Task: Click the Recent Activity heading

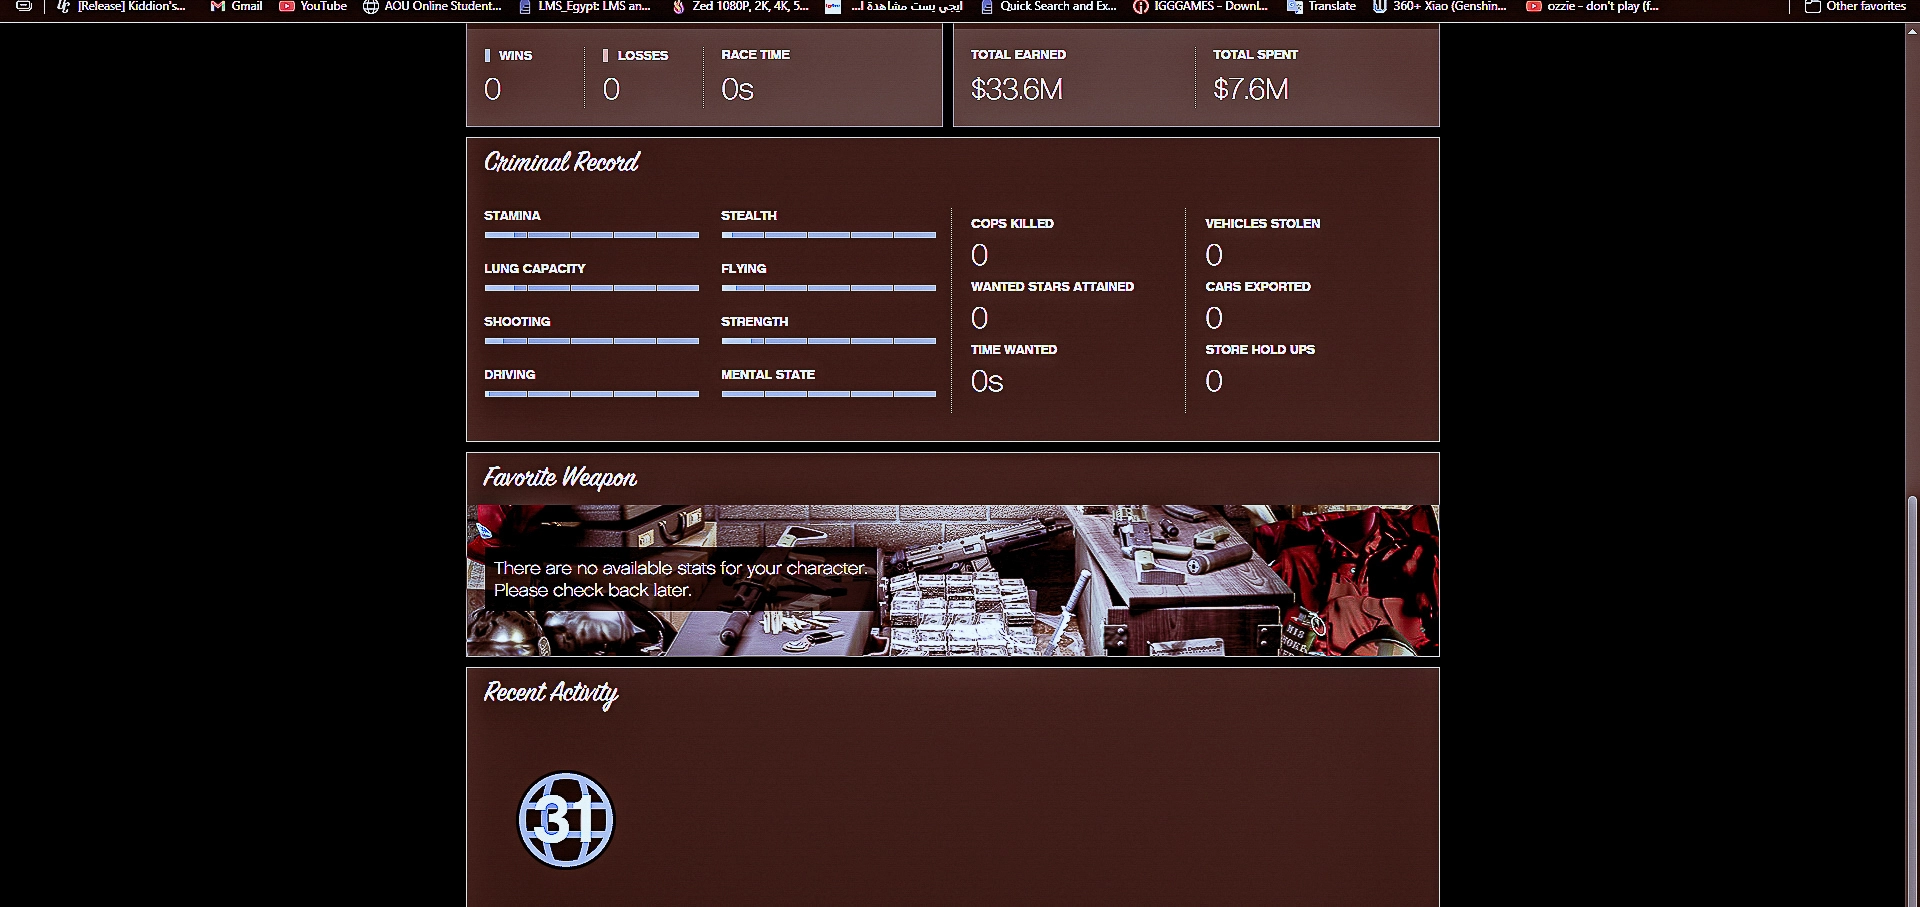Action: point(551,693)
